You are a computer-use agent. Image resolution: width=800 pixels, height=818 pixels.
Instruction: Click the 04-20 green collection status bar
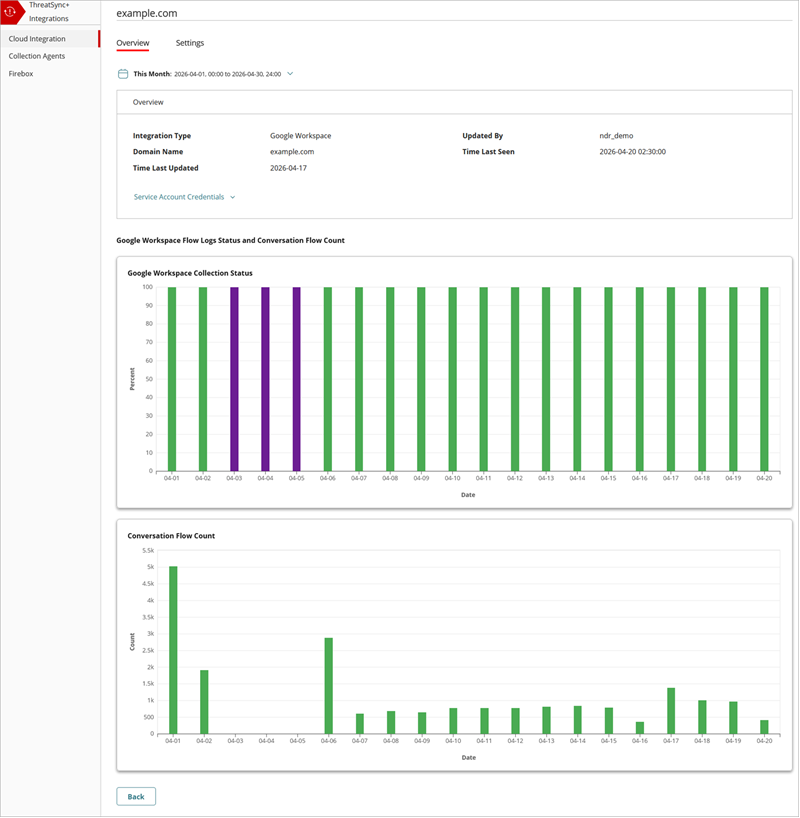point(765,379)
